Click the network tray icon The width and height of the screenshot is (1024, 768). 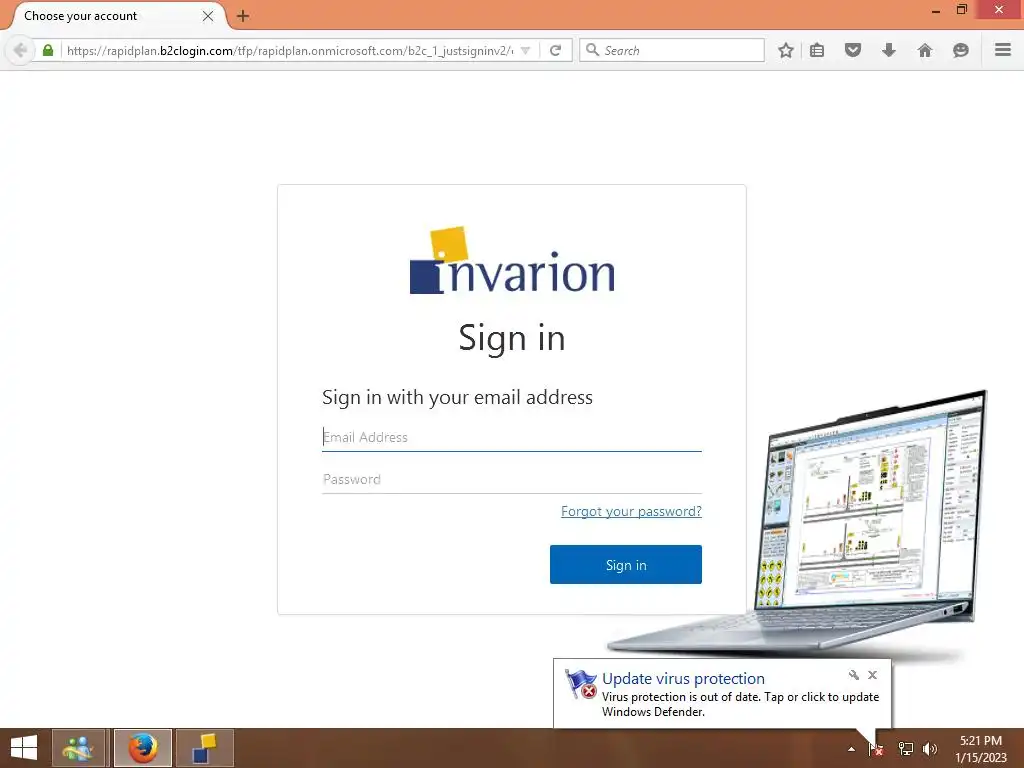point(906,749)
